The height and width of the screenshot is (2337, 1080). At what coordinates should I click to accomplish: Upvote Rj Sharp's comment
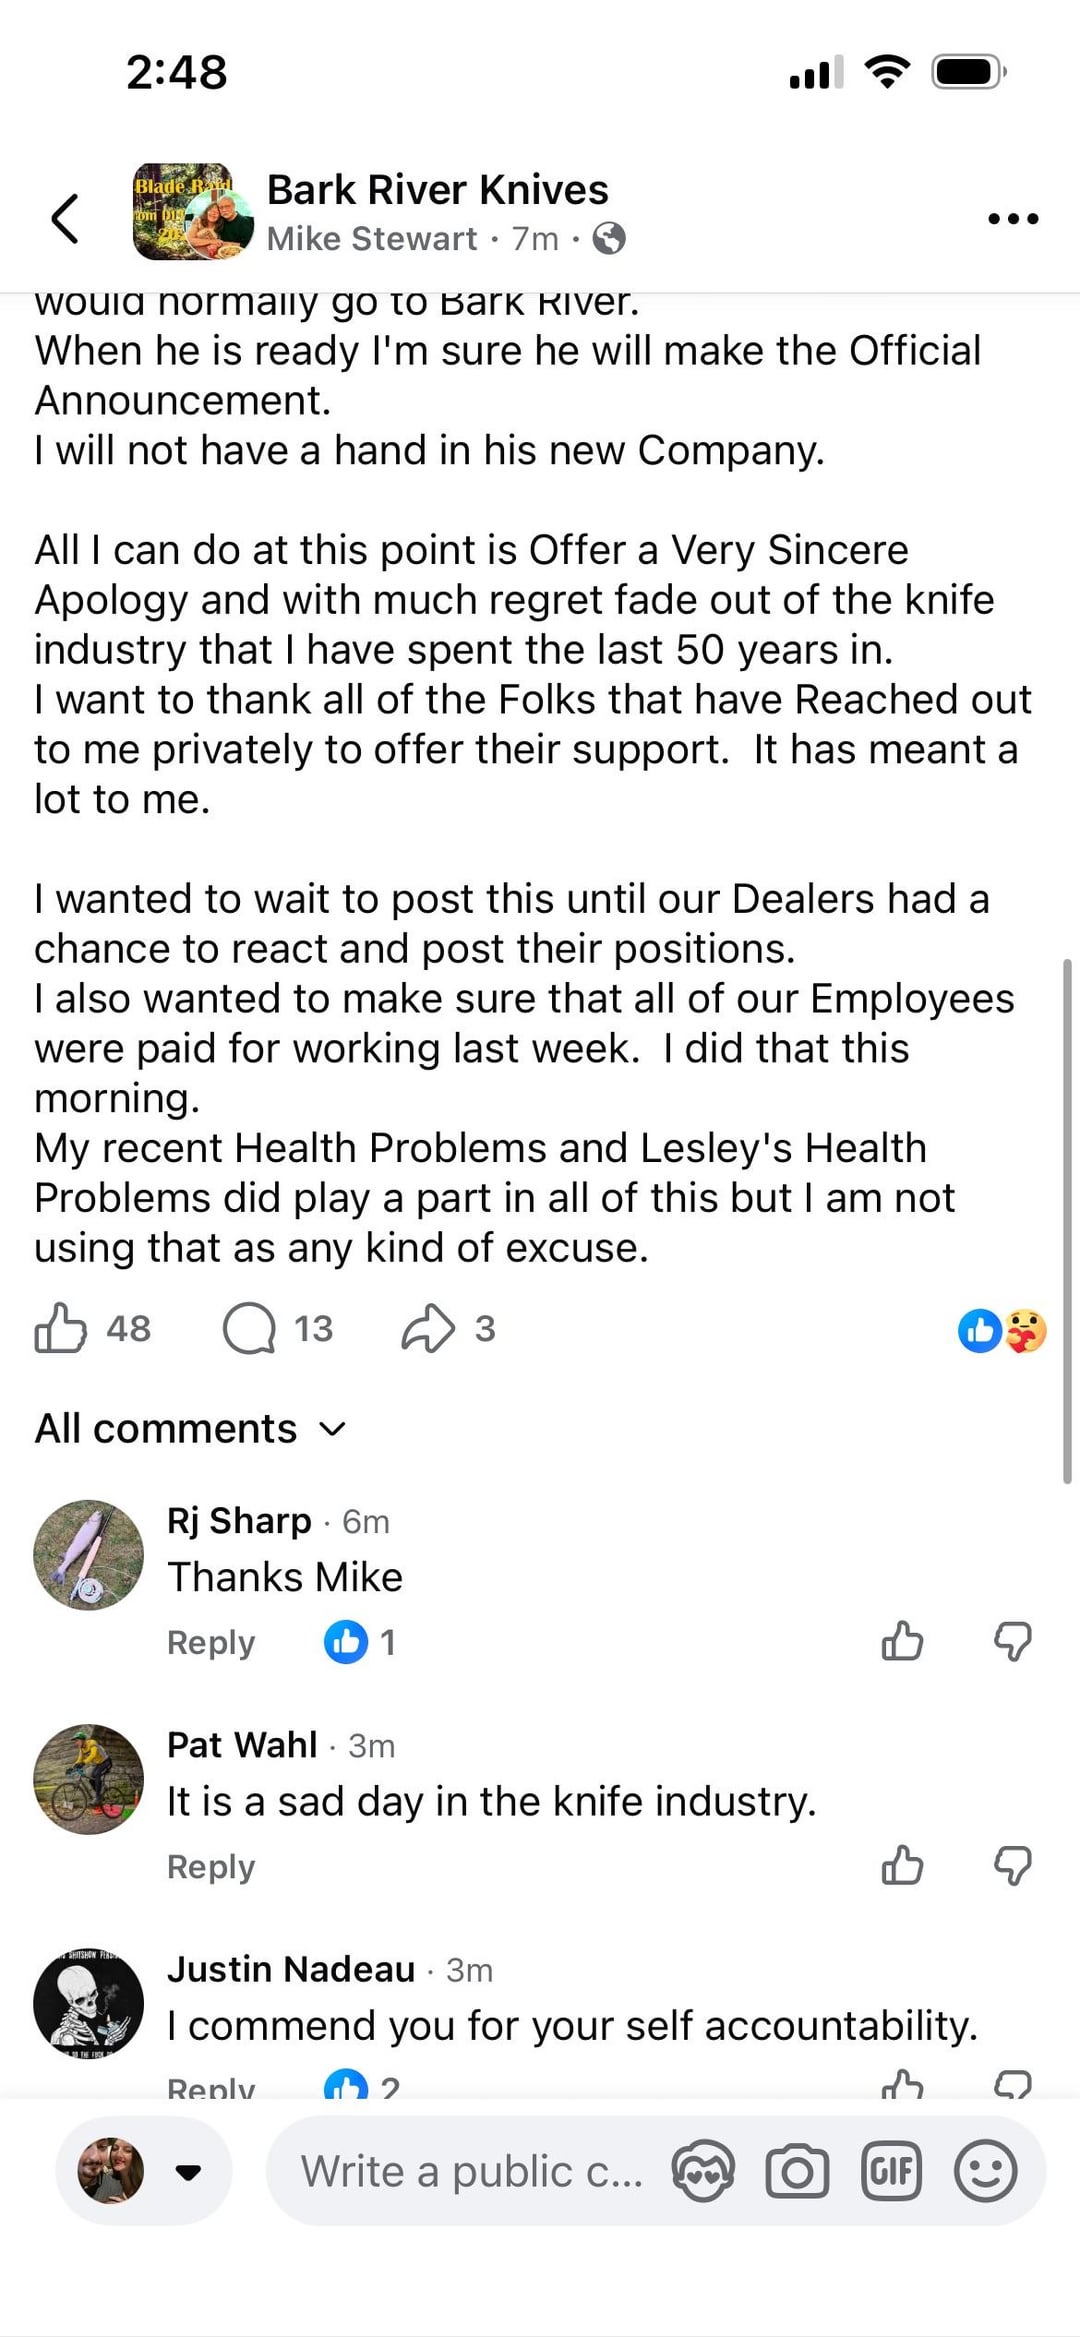pyautogui.click(x=902, y=1641)
